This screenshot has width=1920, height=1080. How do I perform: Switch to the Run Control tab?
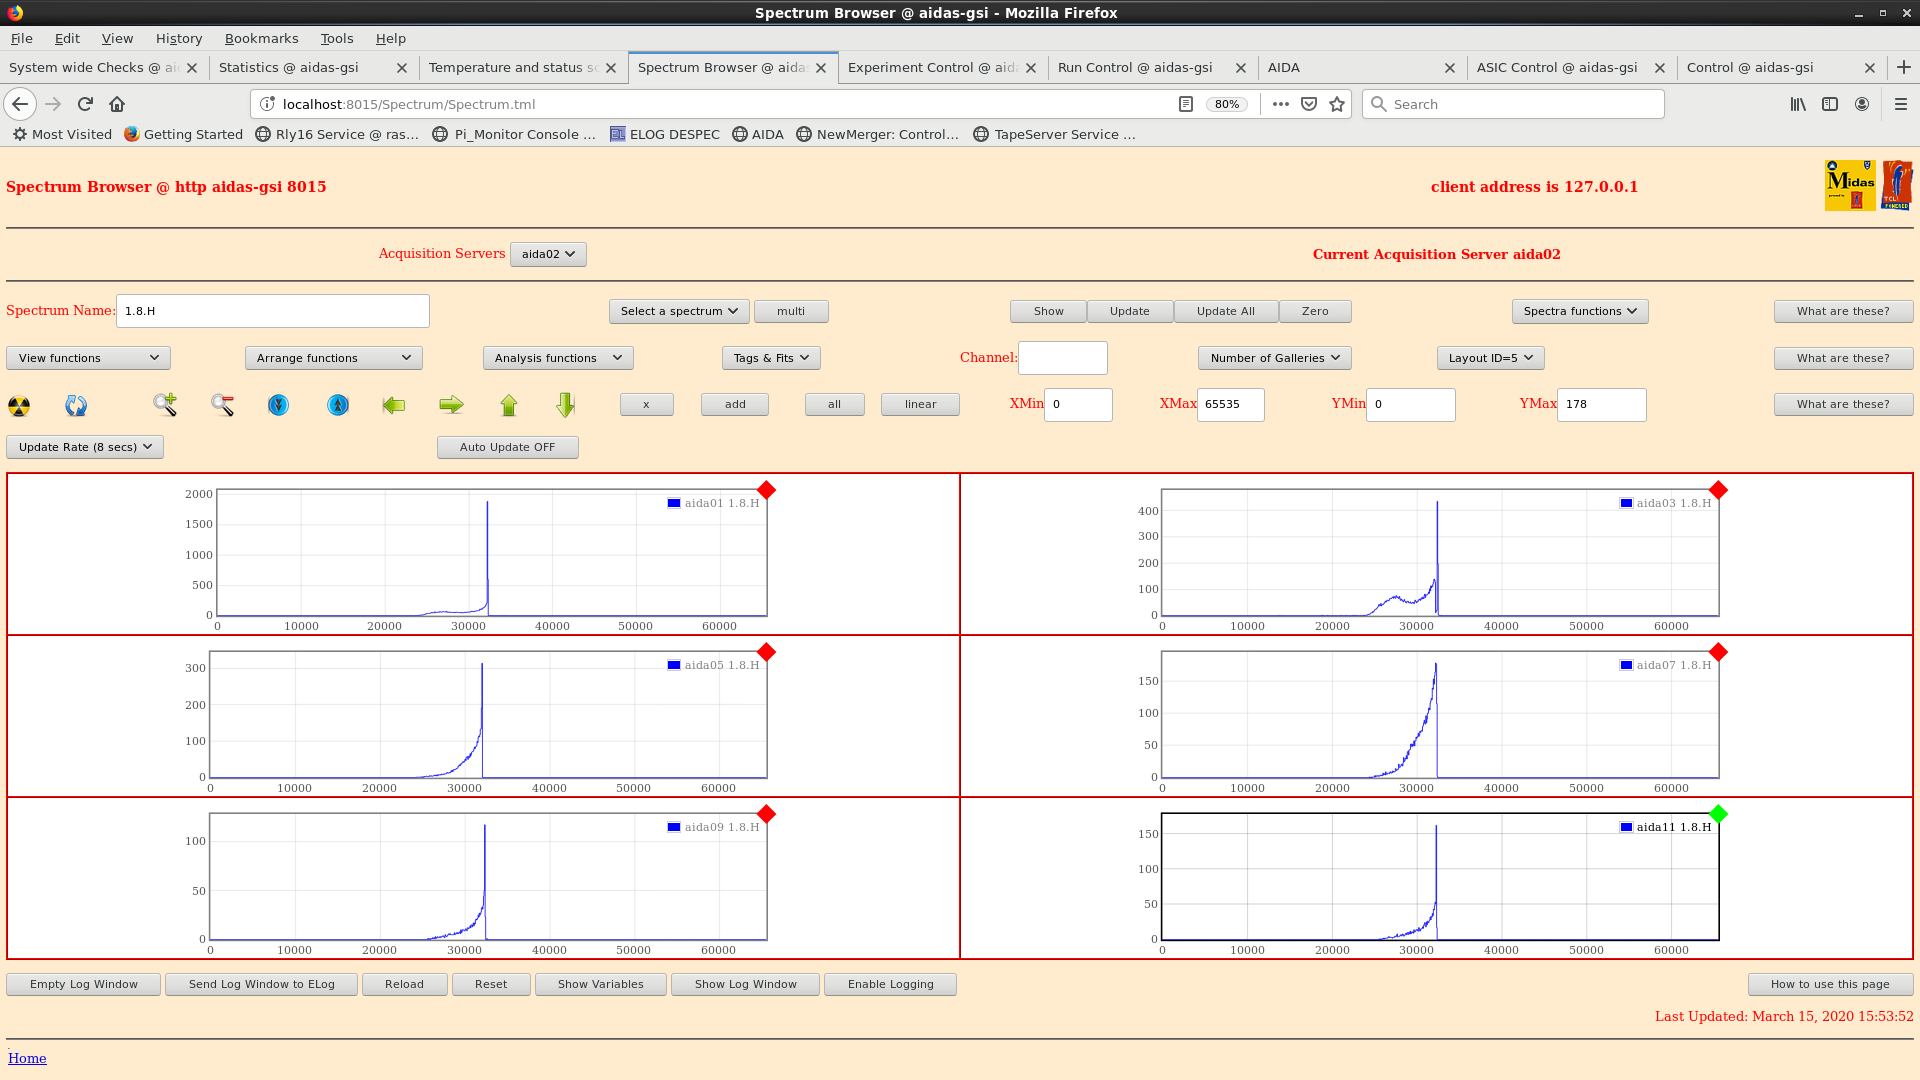coord(1134,67)
